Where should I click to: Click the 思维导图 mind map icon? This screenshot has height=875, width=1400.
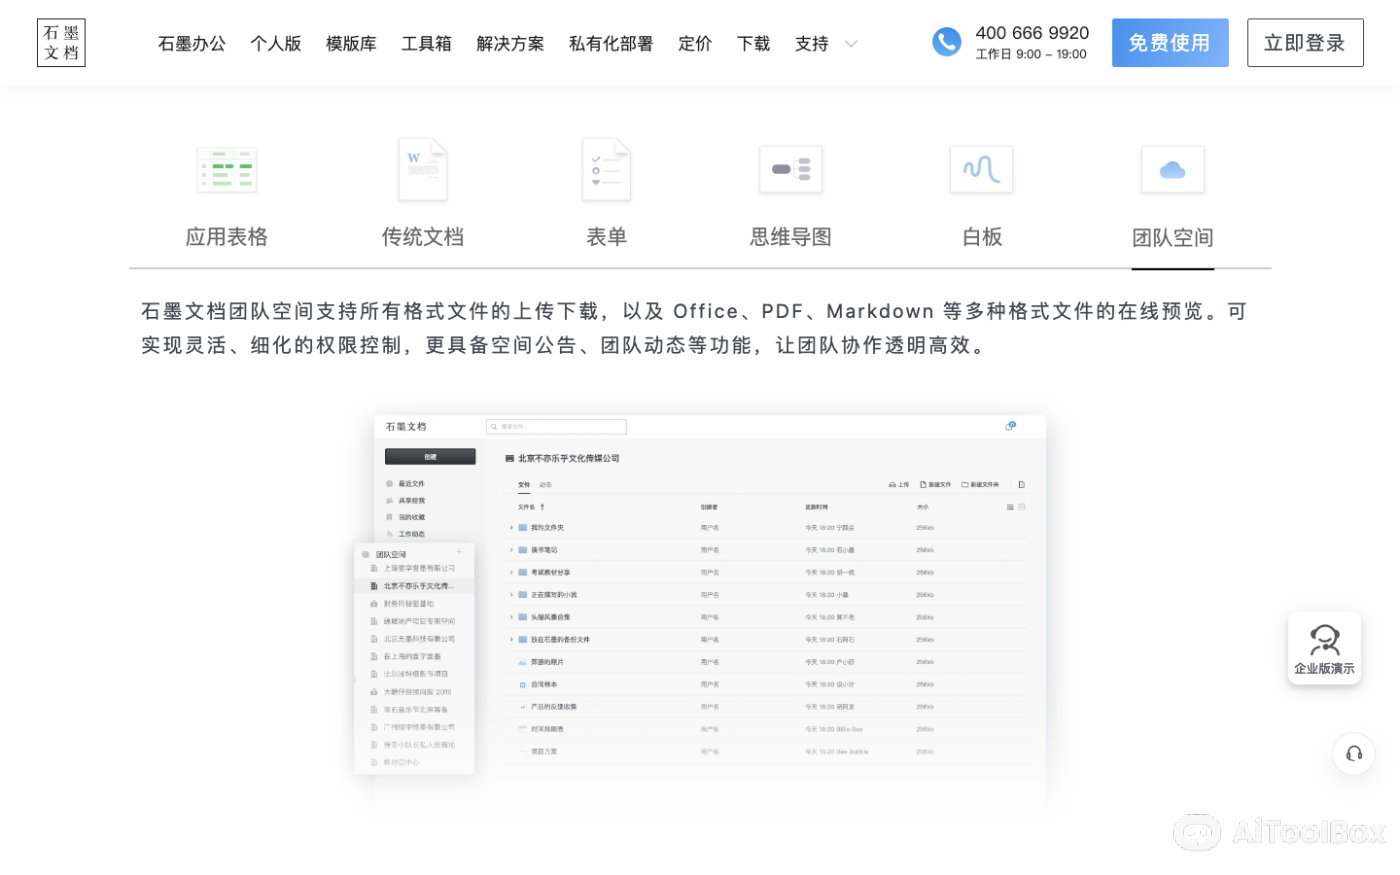790,169
